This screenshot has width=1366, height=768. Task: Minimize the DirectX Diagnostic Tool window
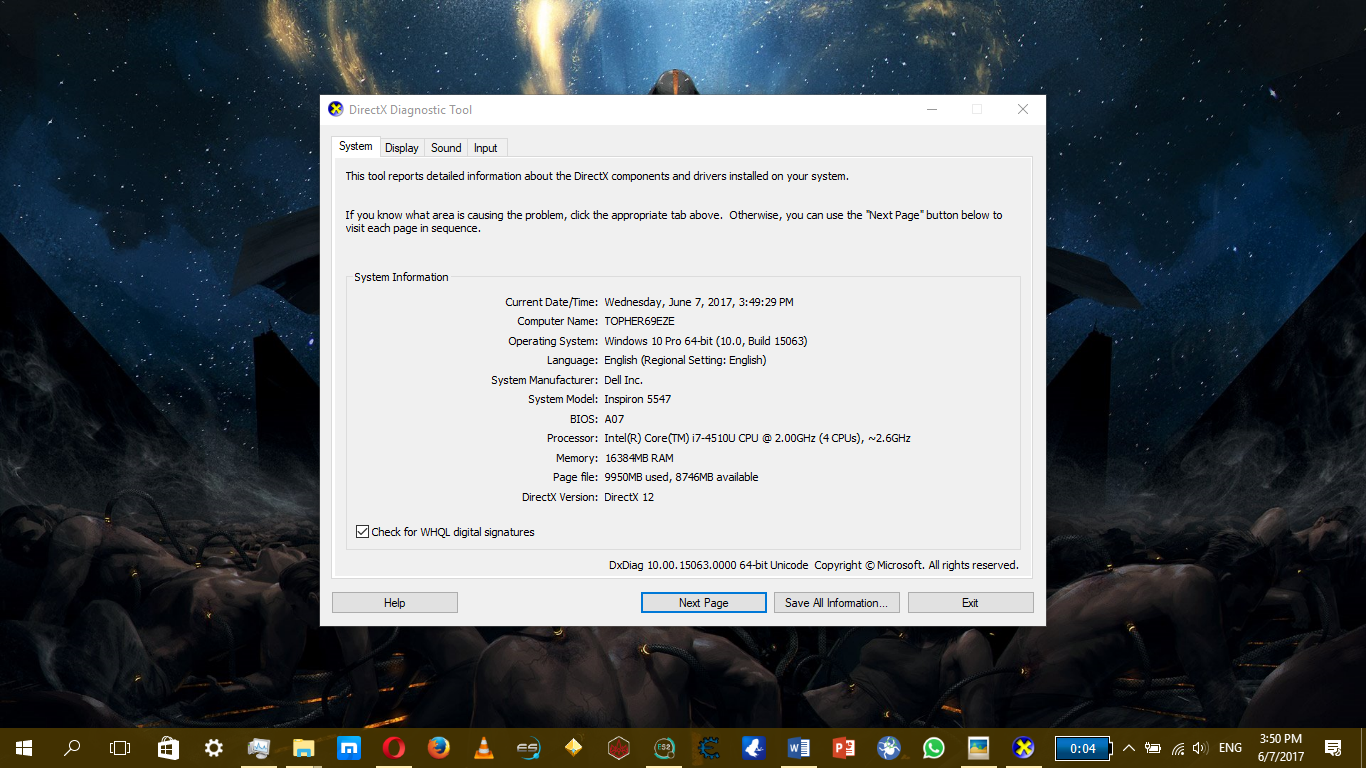pos(931,110)
